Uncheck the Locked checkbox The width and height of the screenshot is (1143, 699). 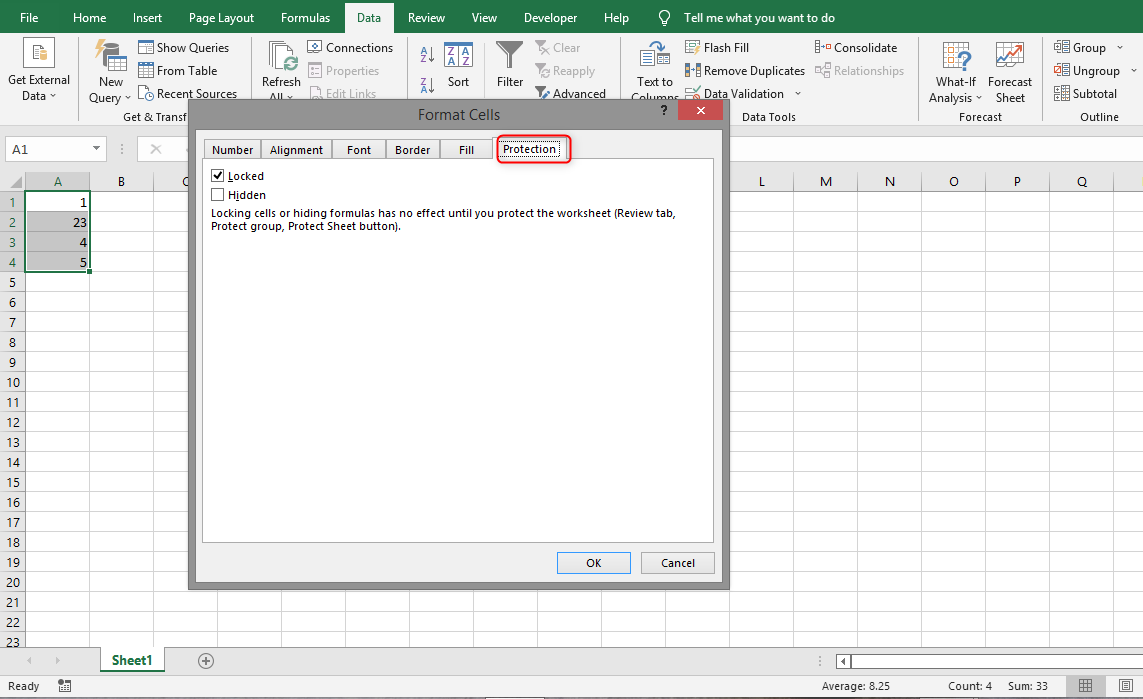coord(217,175)
